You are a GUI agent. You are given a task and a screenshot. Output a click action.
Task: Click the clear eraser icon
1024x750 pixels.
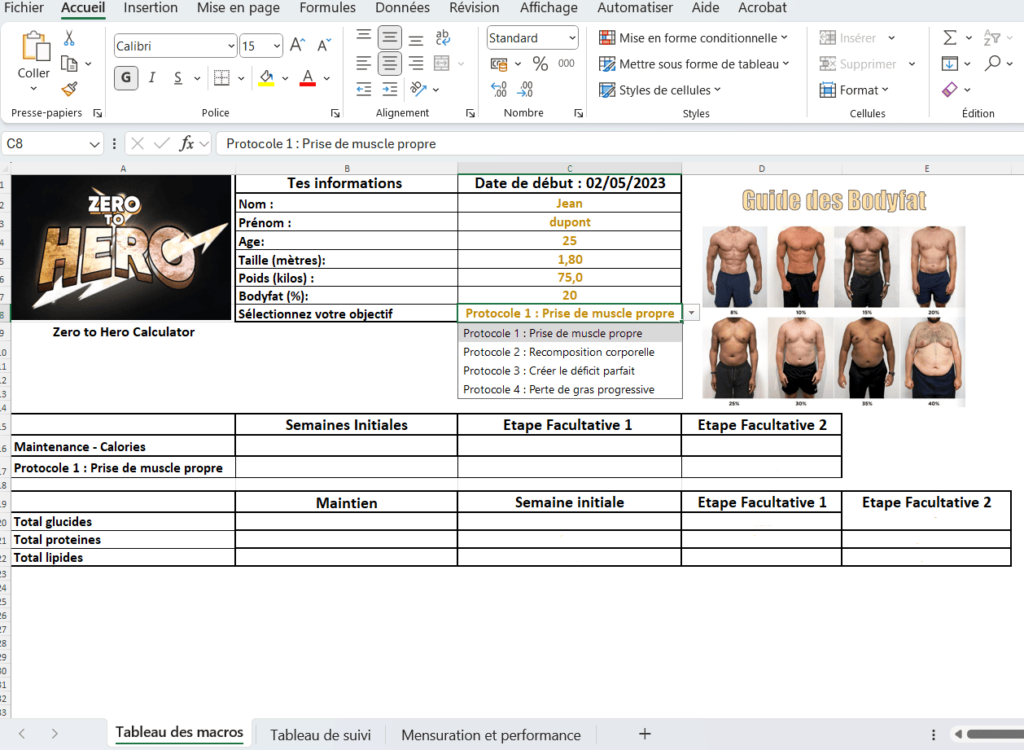950,90
